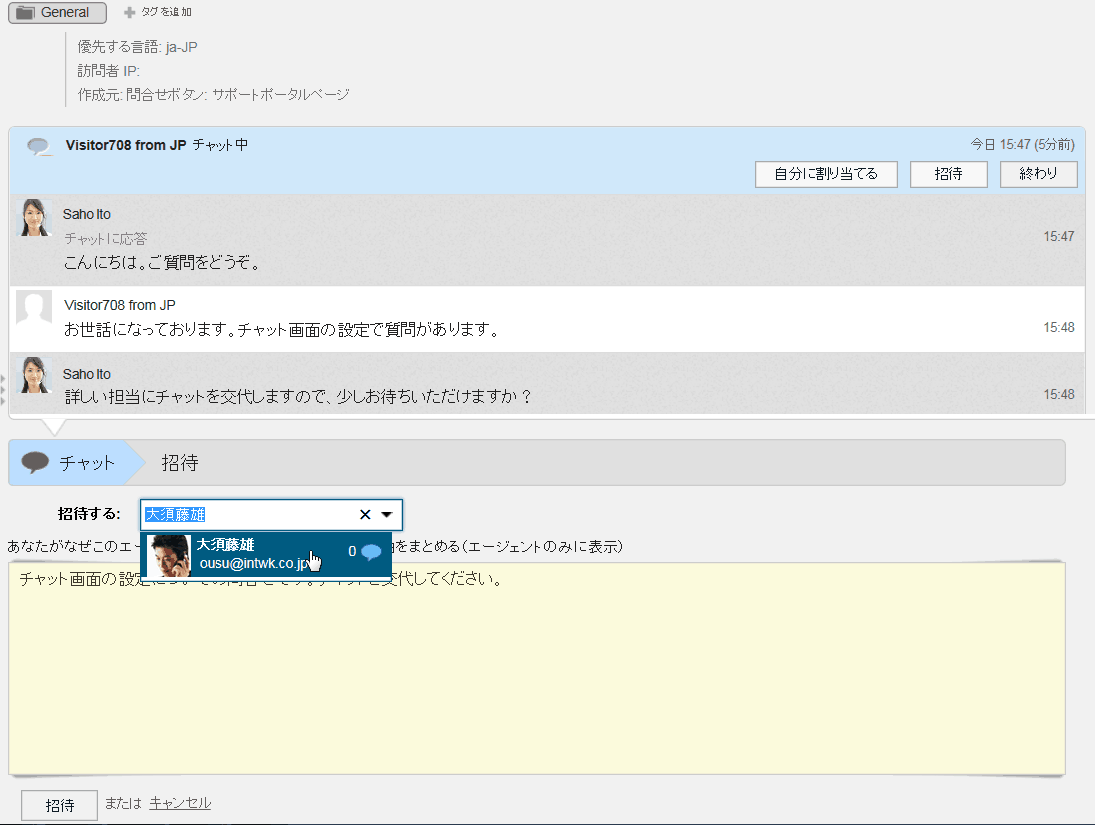Click text 優先する言語: ja-JP
This screenshot has height=825, width=1095.
[x=138, y=47]
